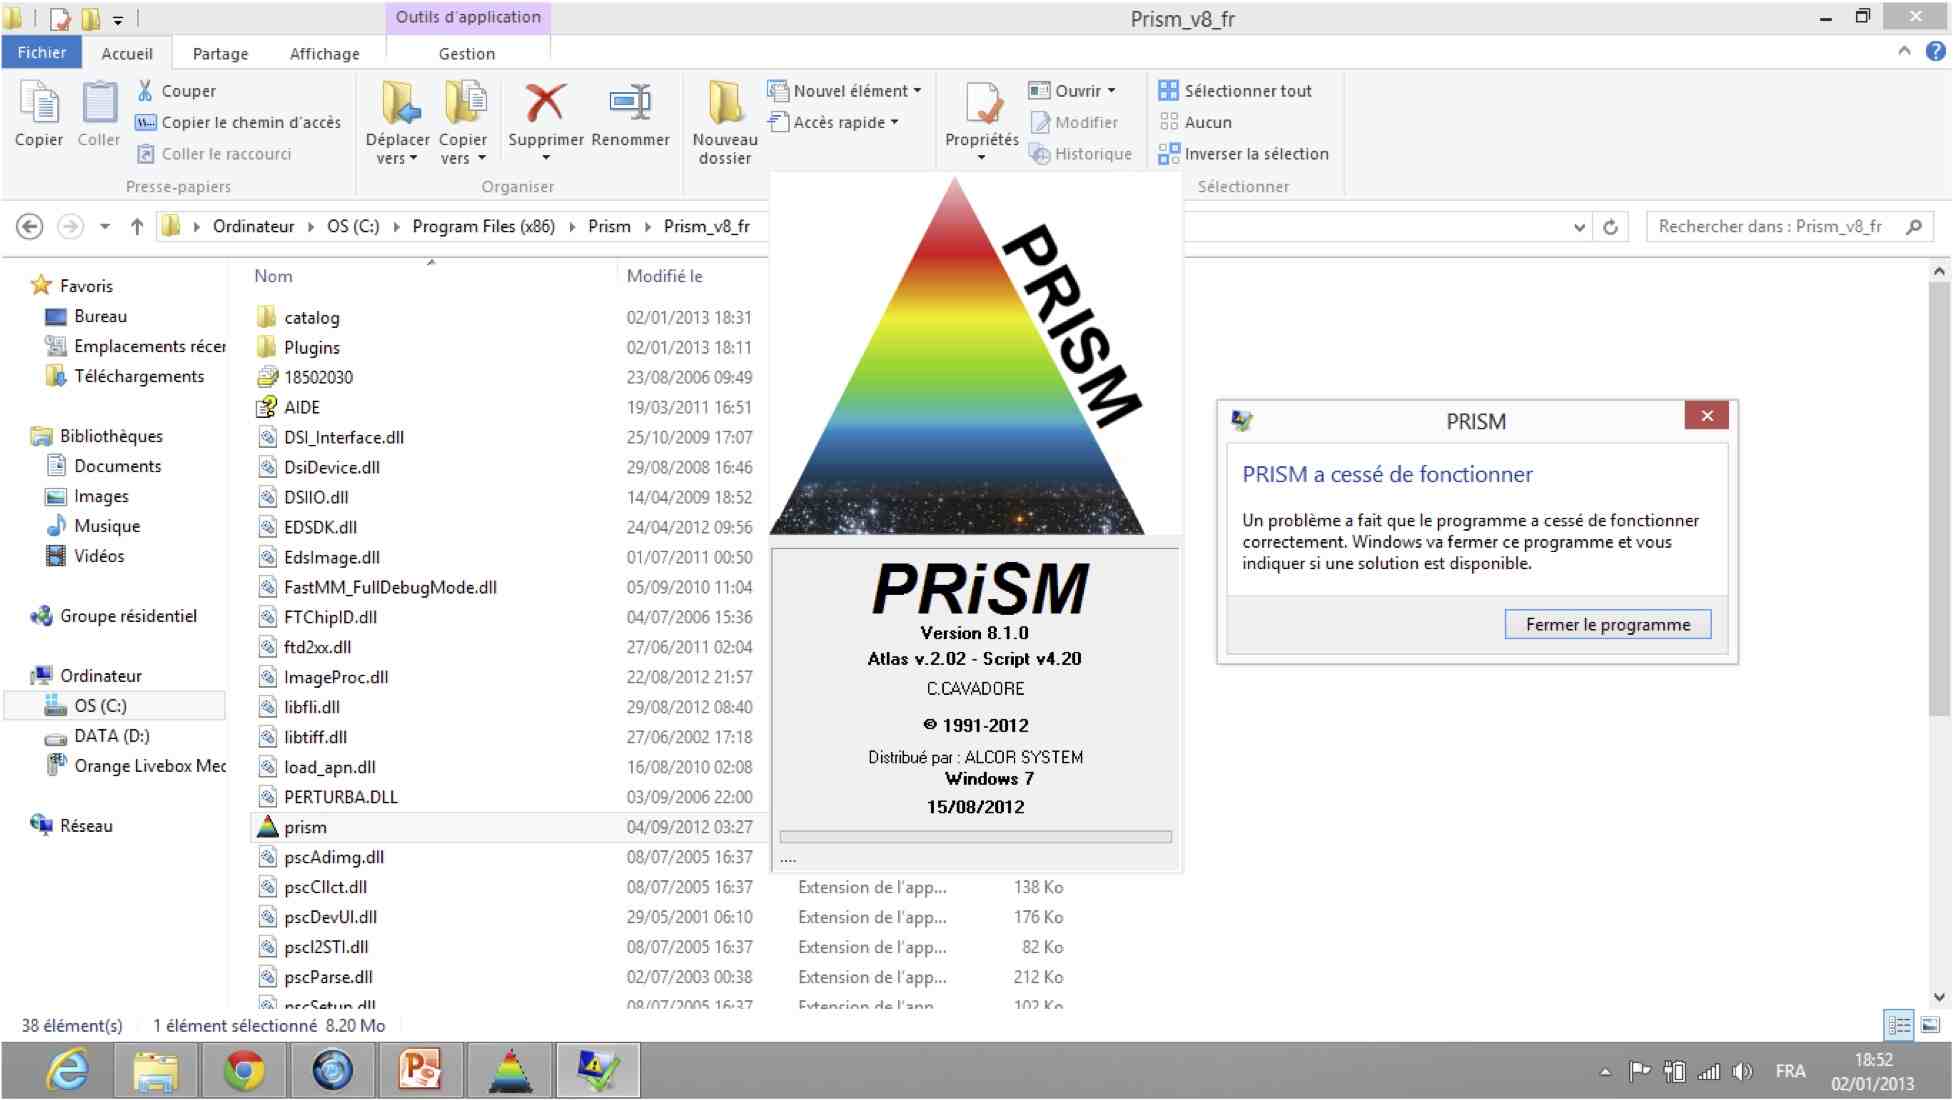Click the Copier icon in Presse-papiers
The image size is (1955, 1100).
(39, 103)
